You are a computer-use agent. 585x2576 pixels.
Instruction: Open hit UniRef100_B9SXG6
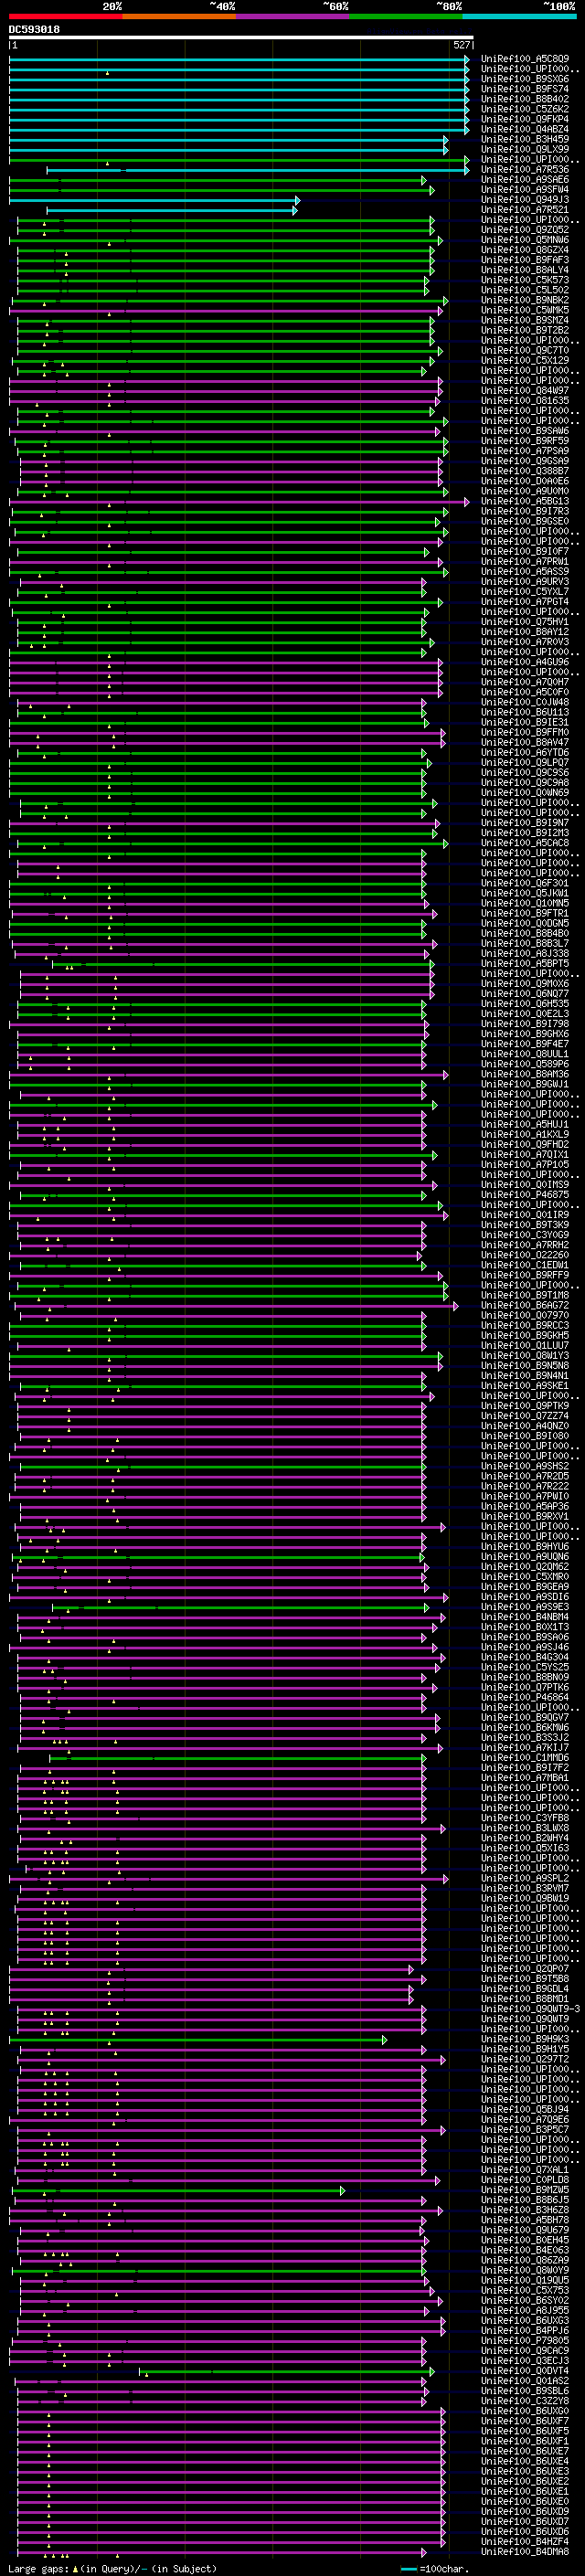pyautogui.click(x=525, y=79)
